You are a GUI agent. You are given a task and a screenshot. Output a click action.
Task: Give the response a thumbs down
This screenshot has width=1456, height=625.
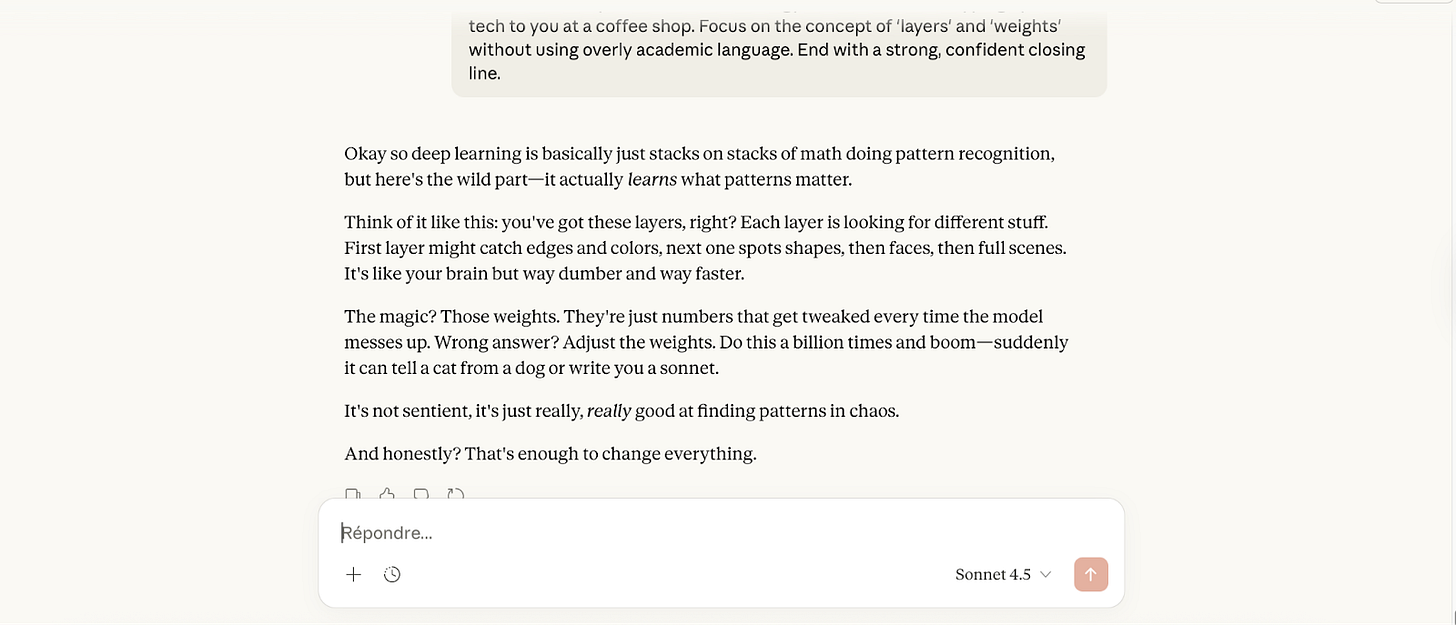point(421,494)
